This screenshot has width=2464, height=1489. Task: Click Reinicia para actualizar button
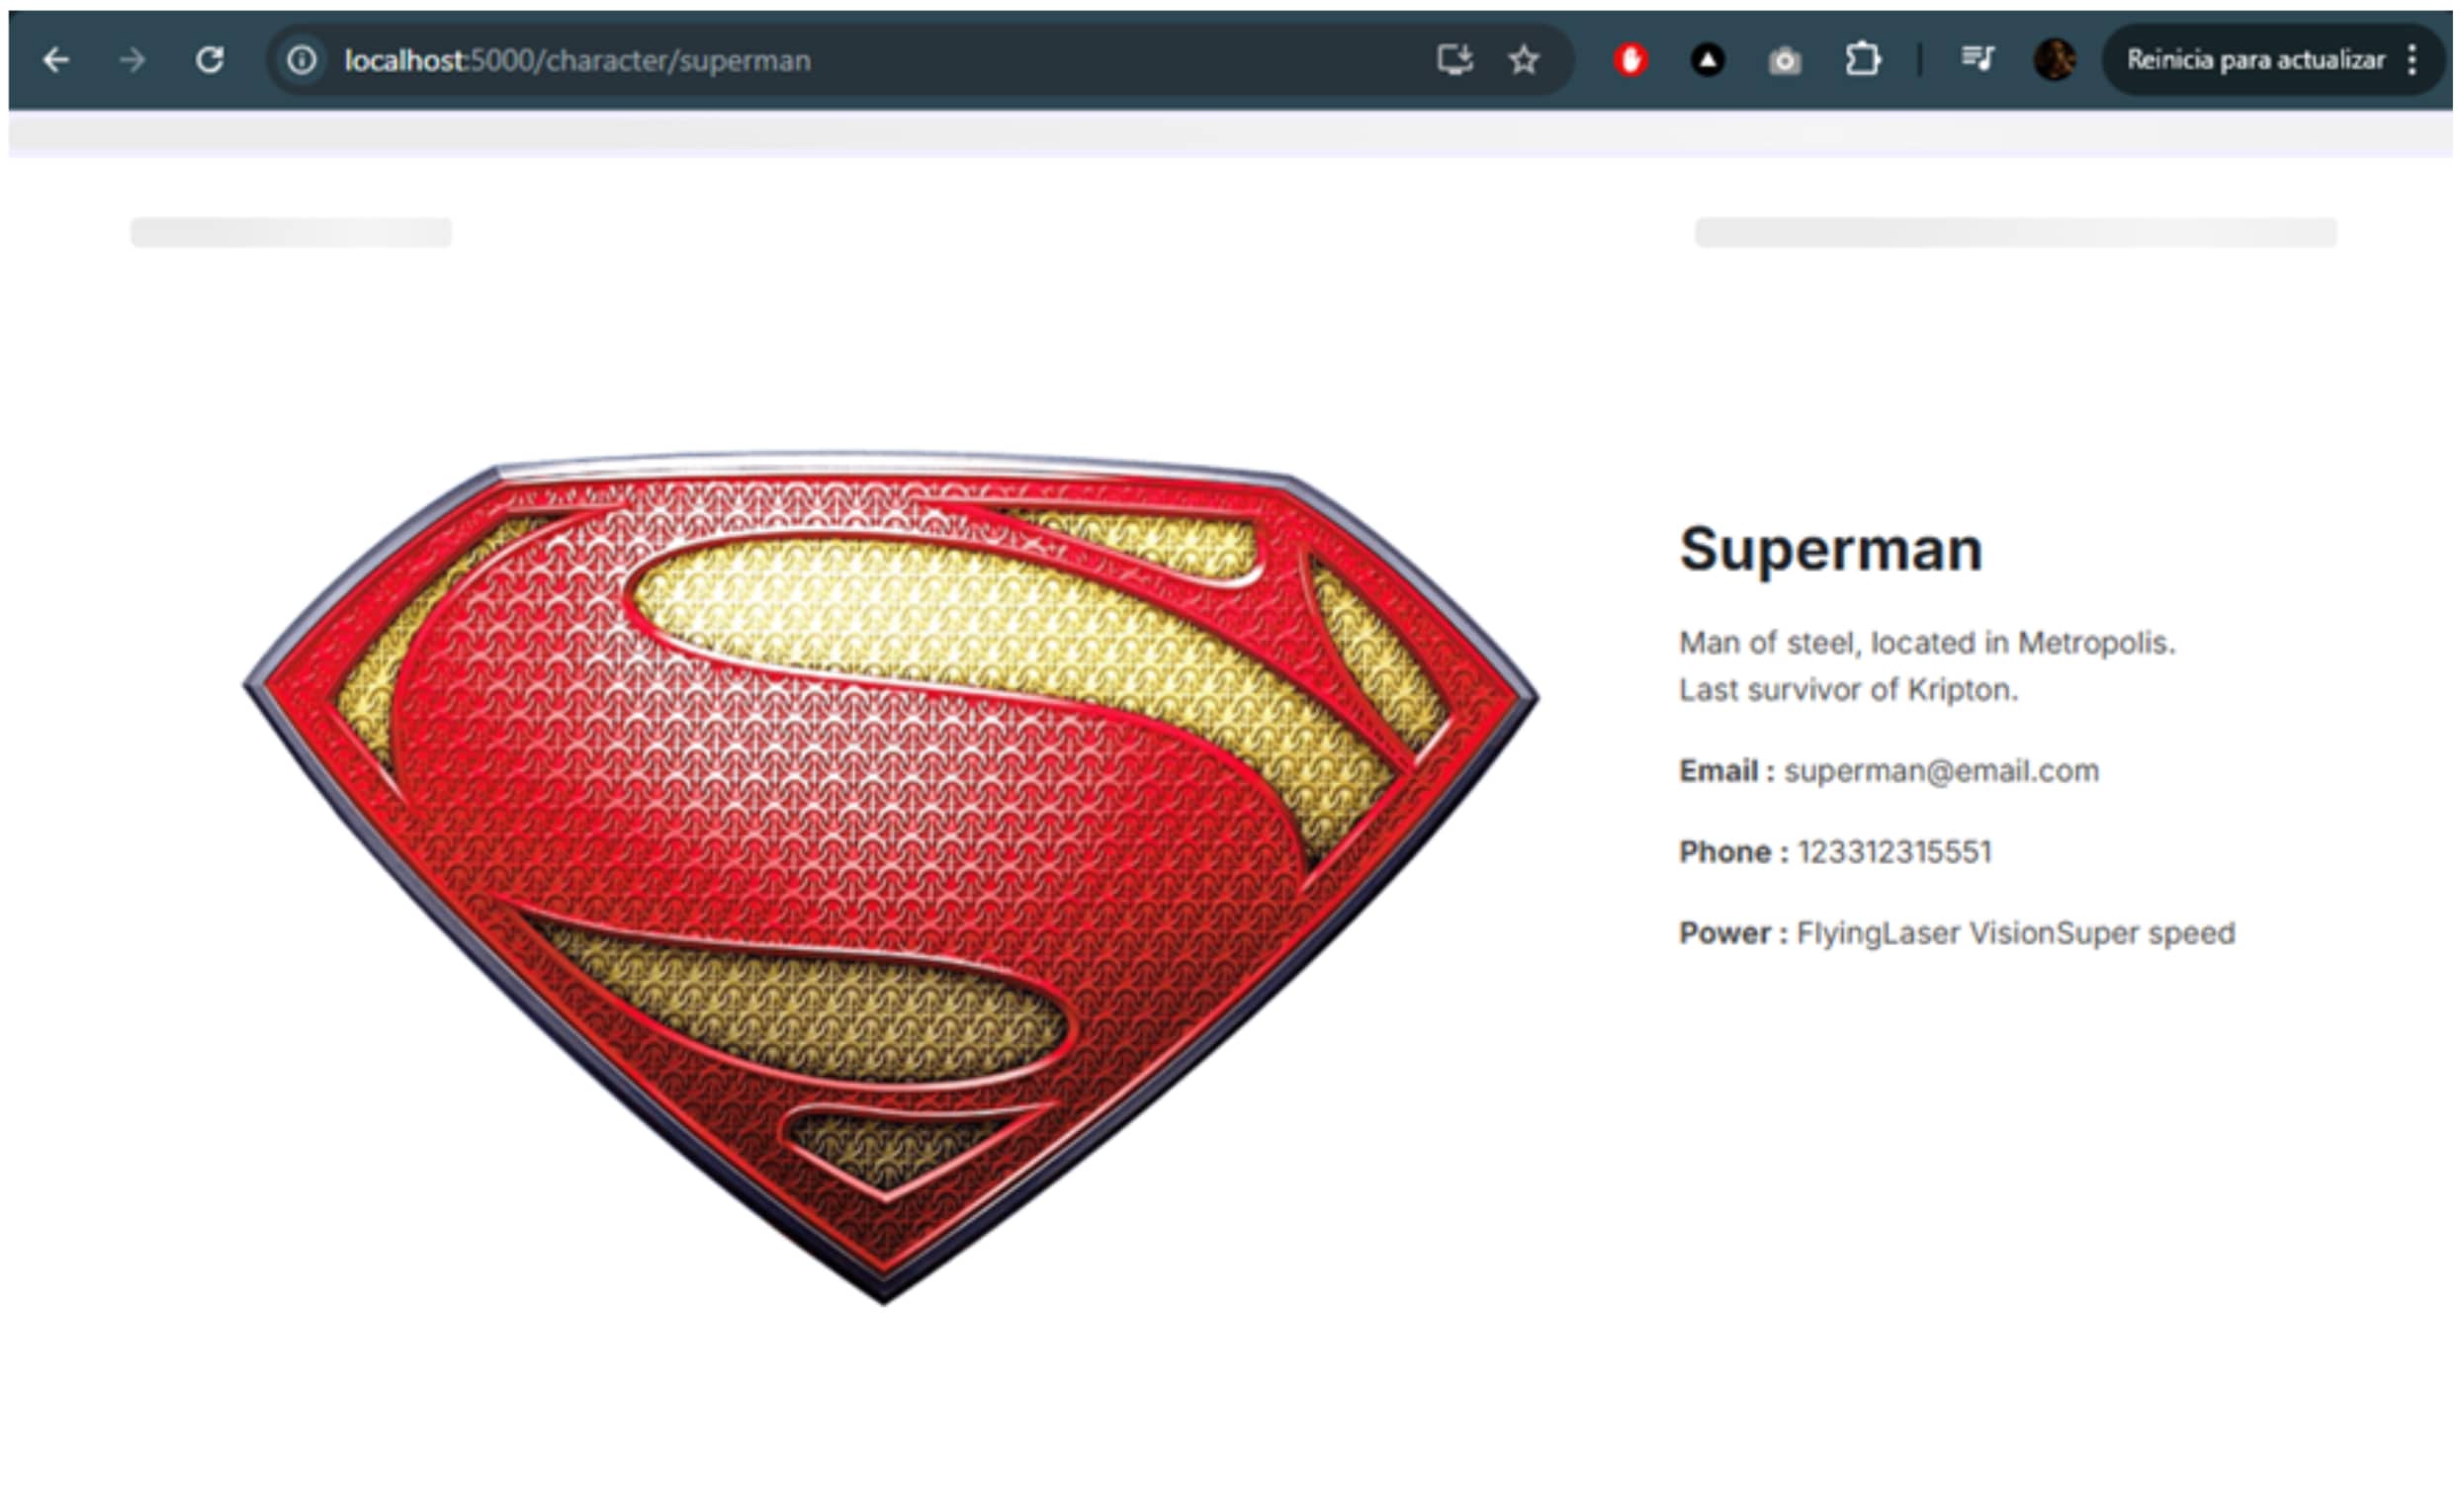(x=2255, y=60)
